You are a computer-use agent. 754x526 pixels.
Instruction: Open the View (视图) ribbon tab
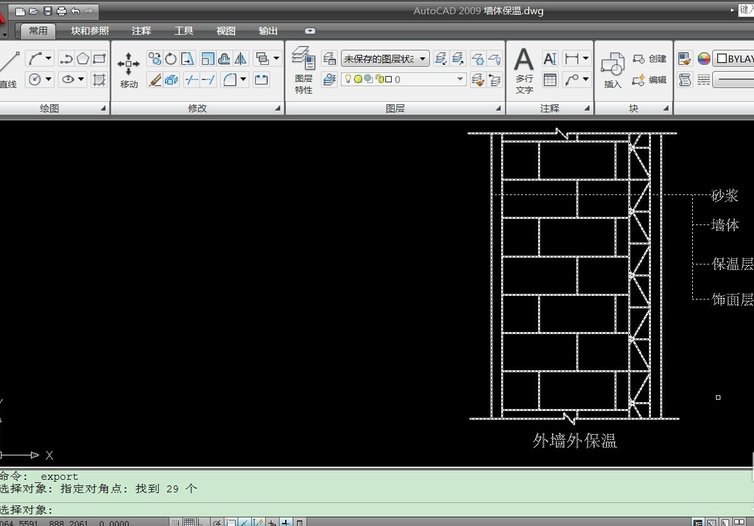pos(226,31)
